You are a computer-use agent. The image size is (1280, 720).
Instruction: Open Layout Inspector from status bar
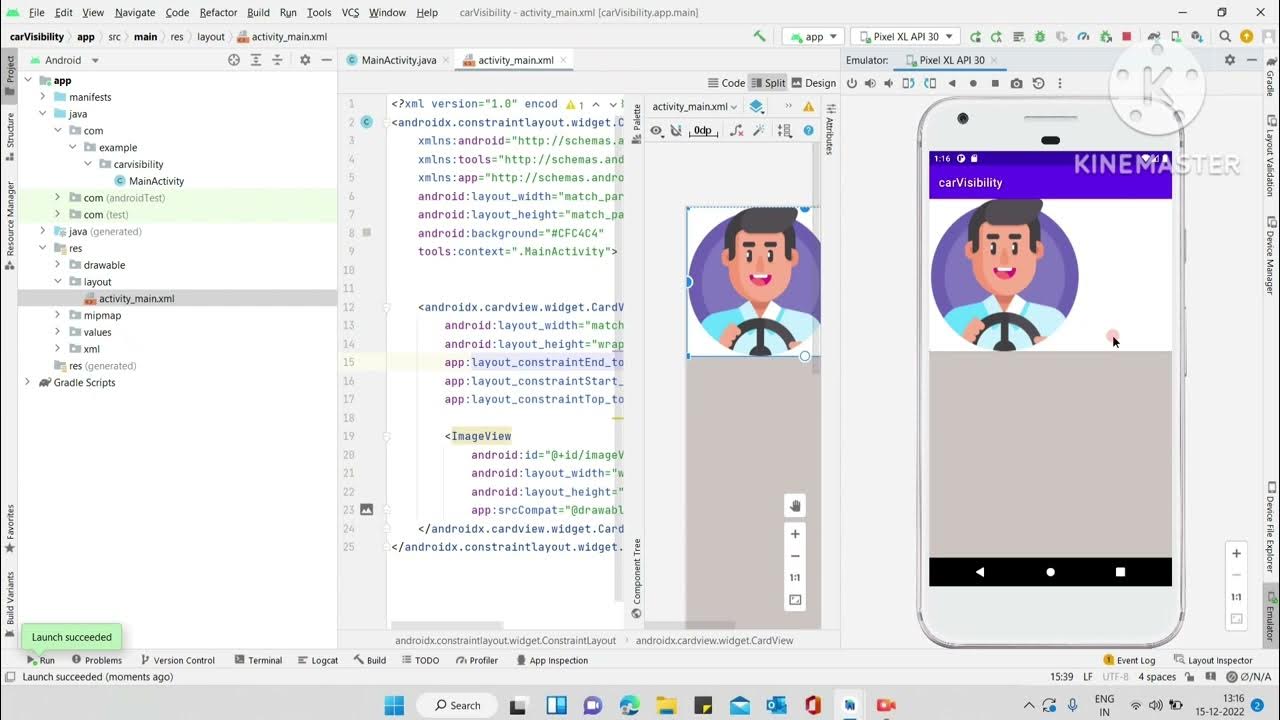point(1213,660)
